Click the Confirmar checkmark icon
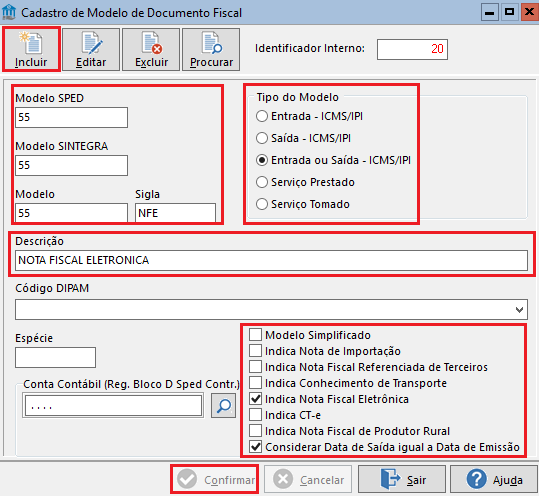The image size is (539, 496). 187,479
